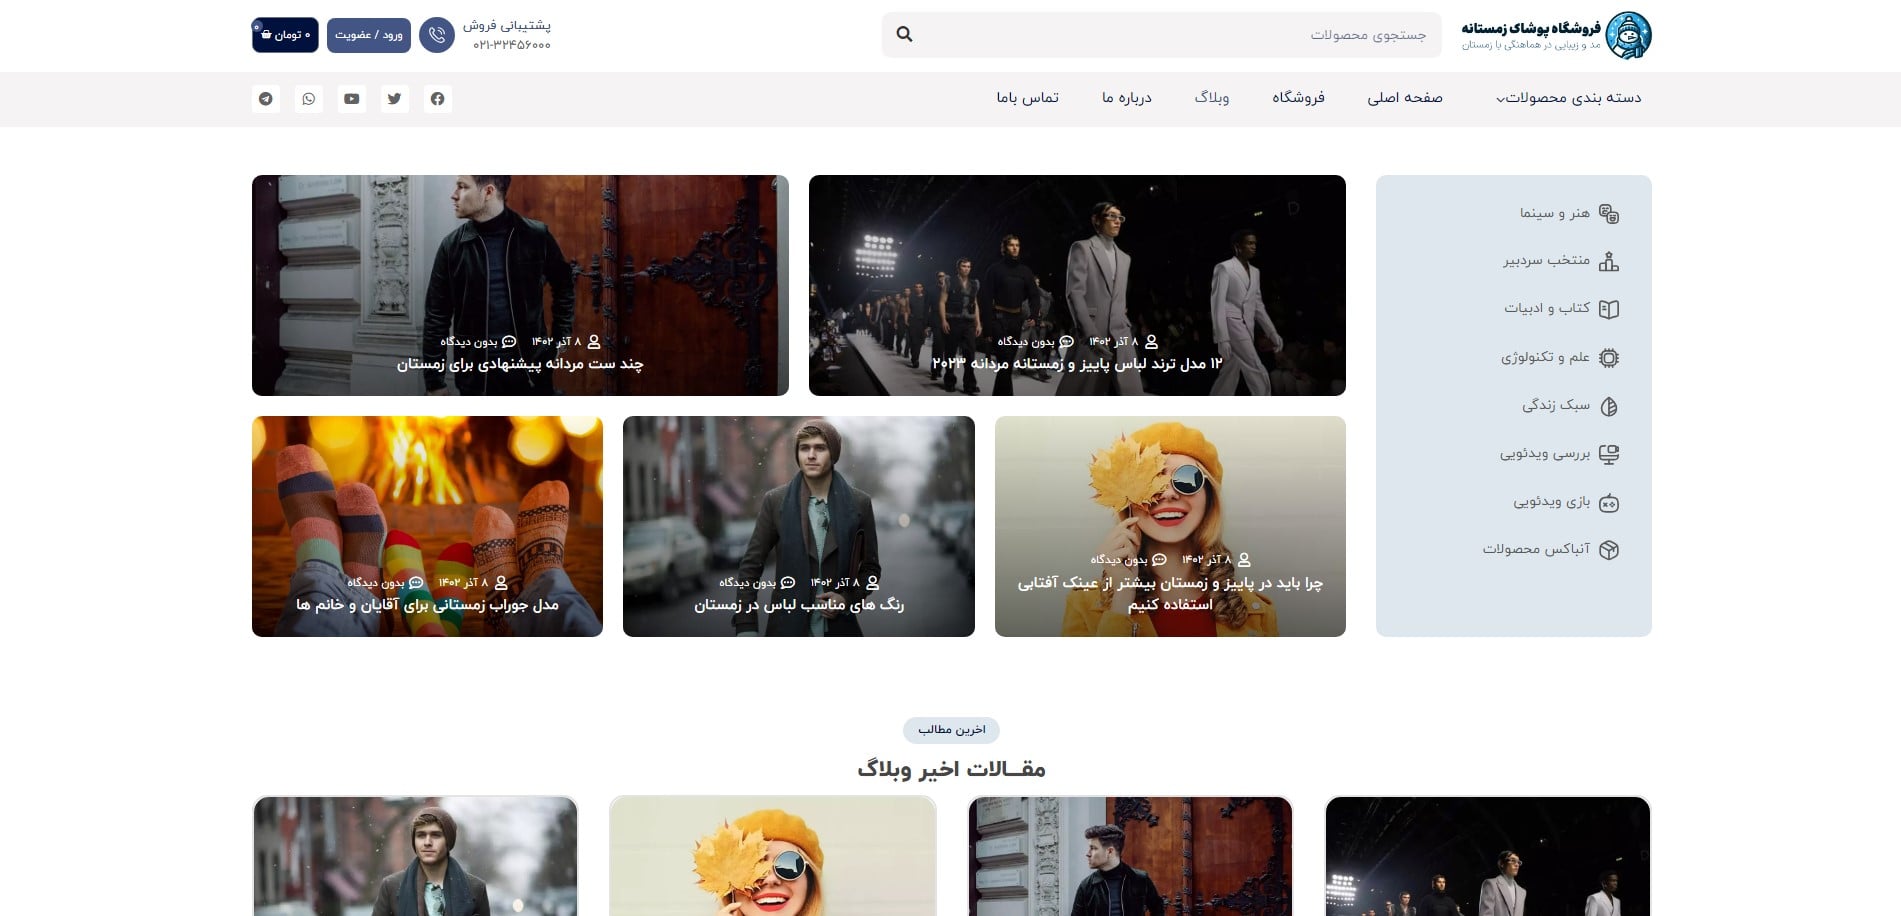Image resolution: width=1901 pixels, height=916 pixels.
Task: Click the Twitter icon
Action: (x=394, y=99)
